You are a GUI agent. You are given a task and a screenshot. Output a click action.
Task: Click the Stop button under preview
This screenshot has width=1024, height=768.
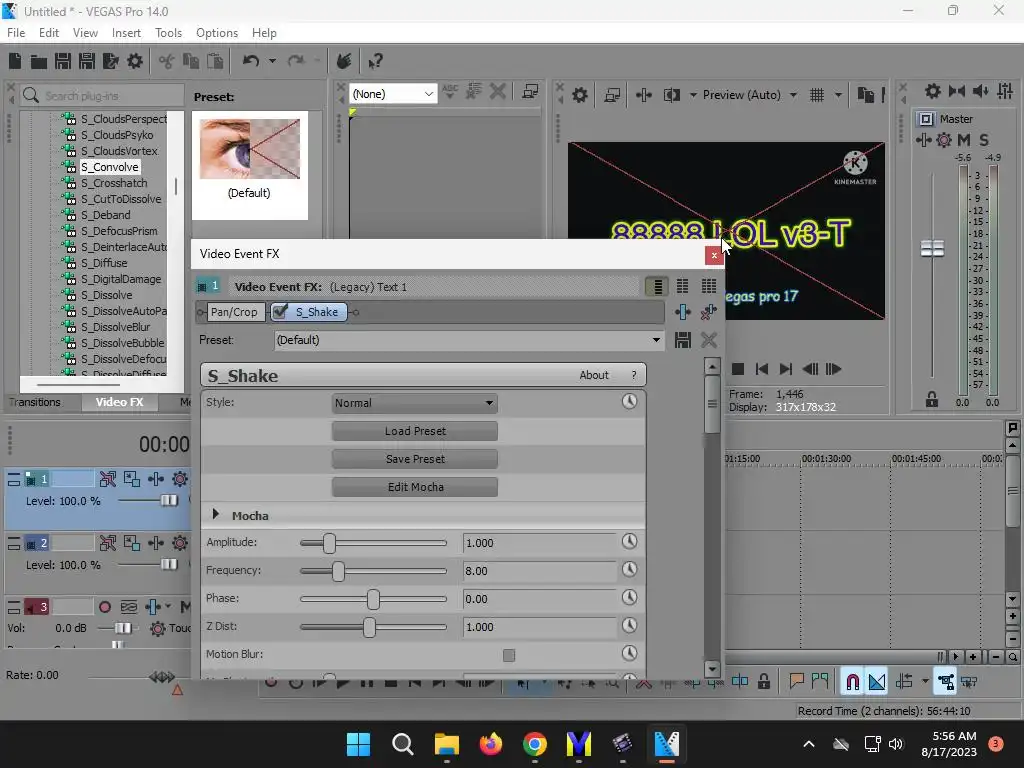(x=738, y=369)
